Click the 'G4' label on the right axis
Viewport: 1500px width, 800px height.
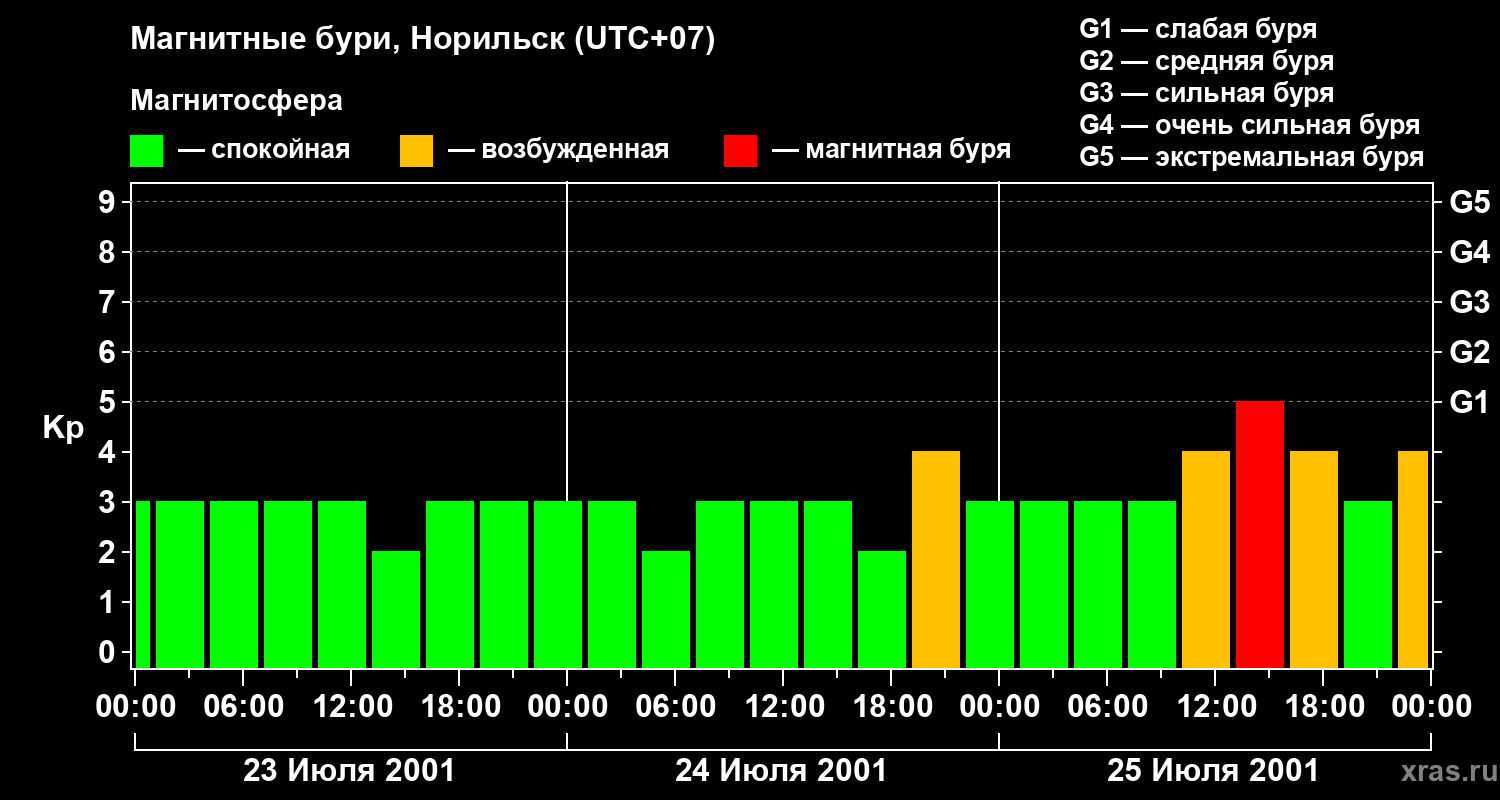[1469, 252]
